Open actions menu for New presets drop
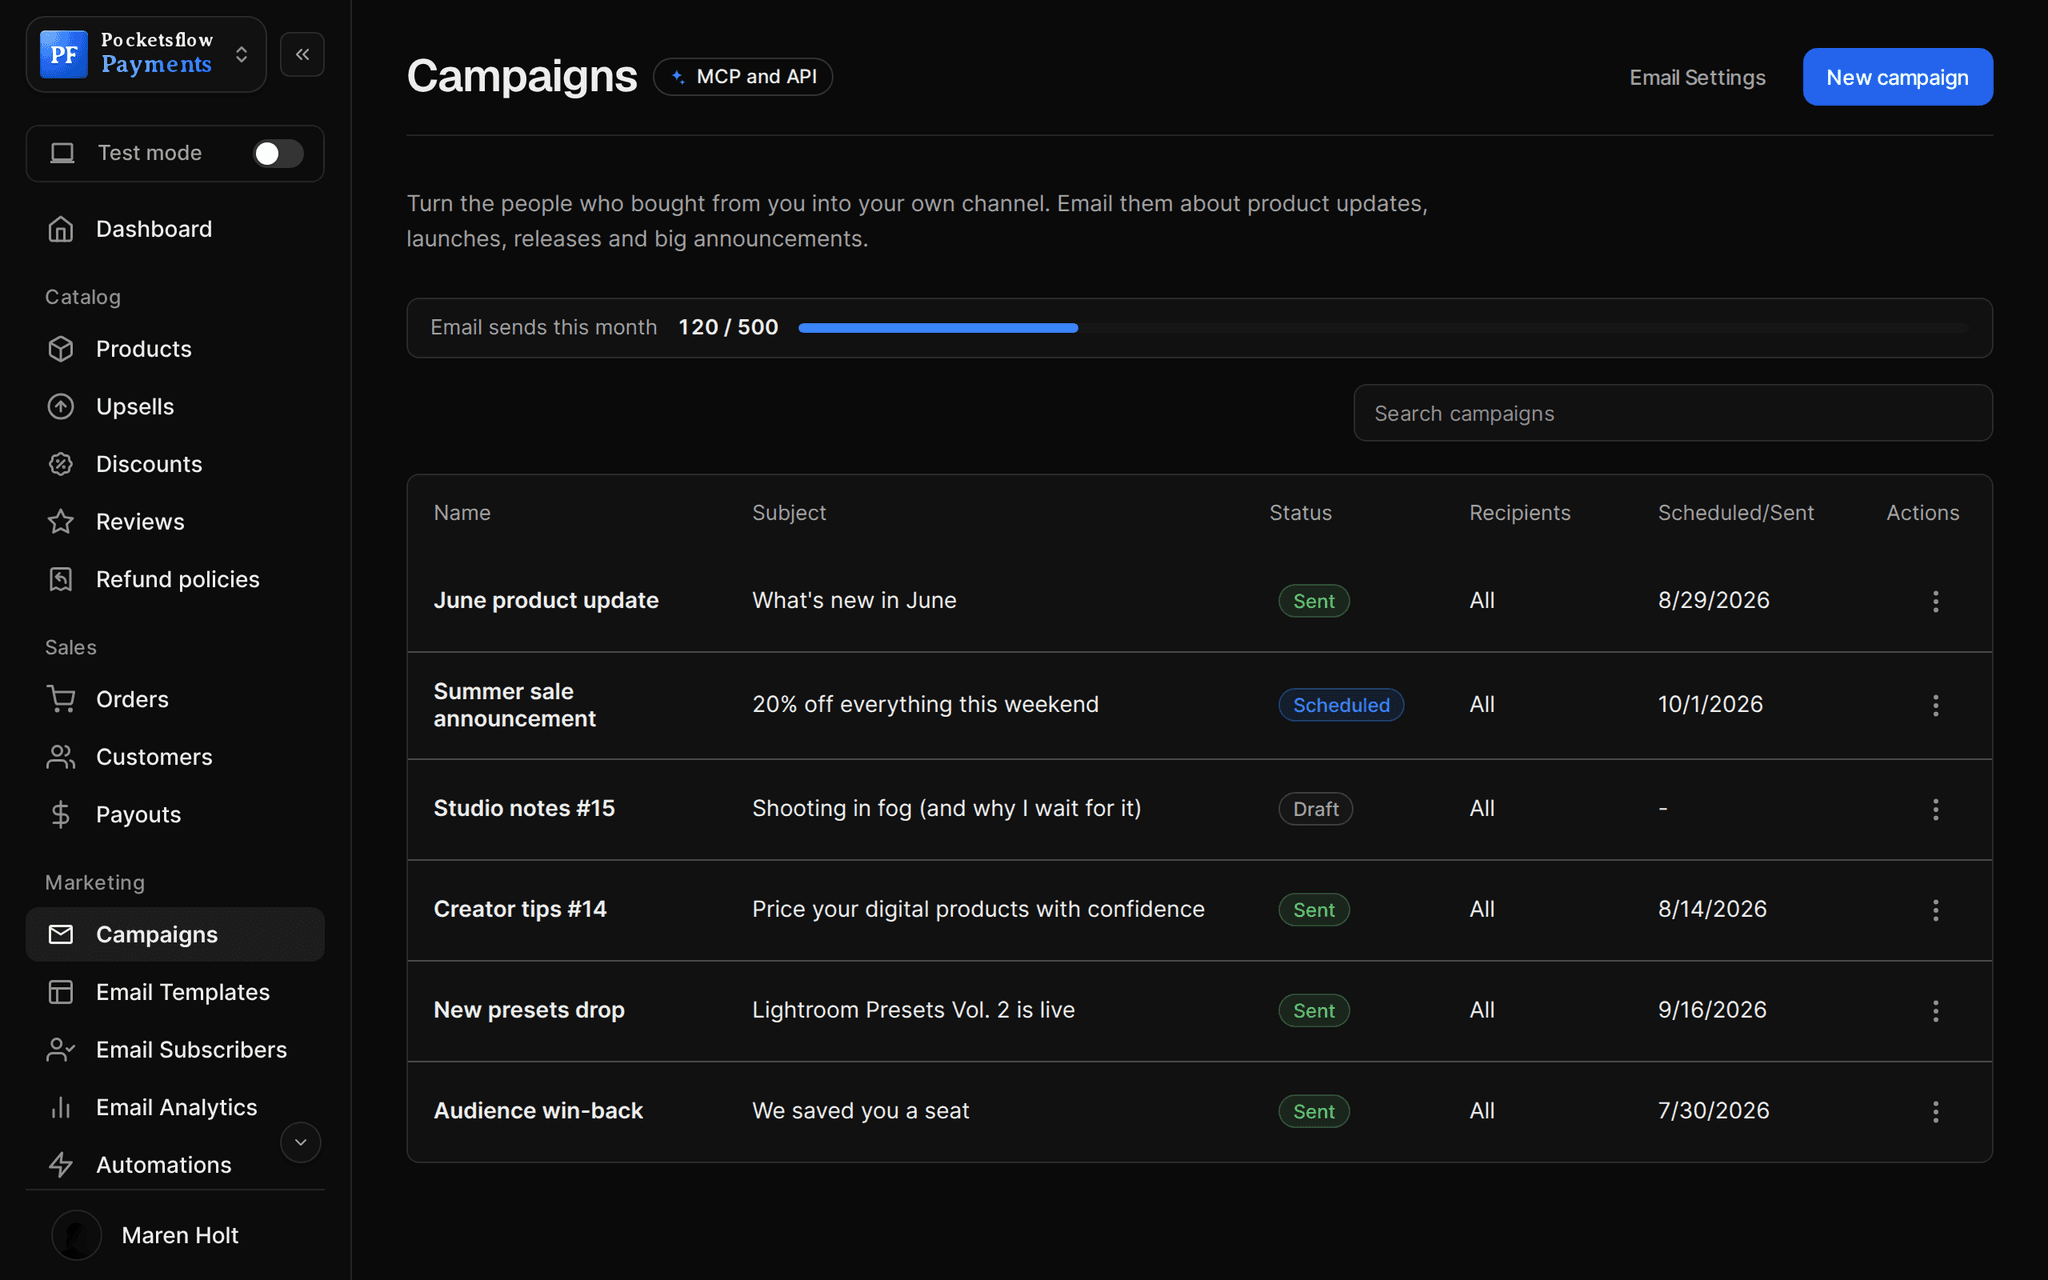This screenshot has width=2048, height=1280. [x=1936, y=1011]
